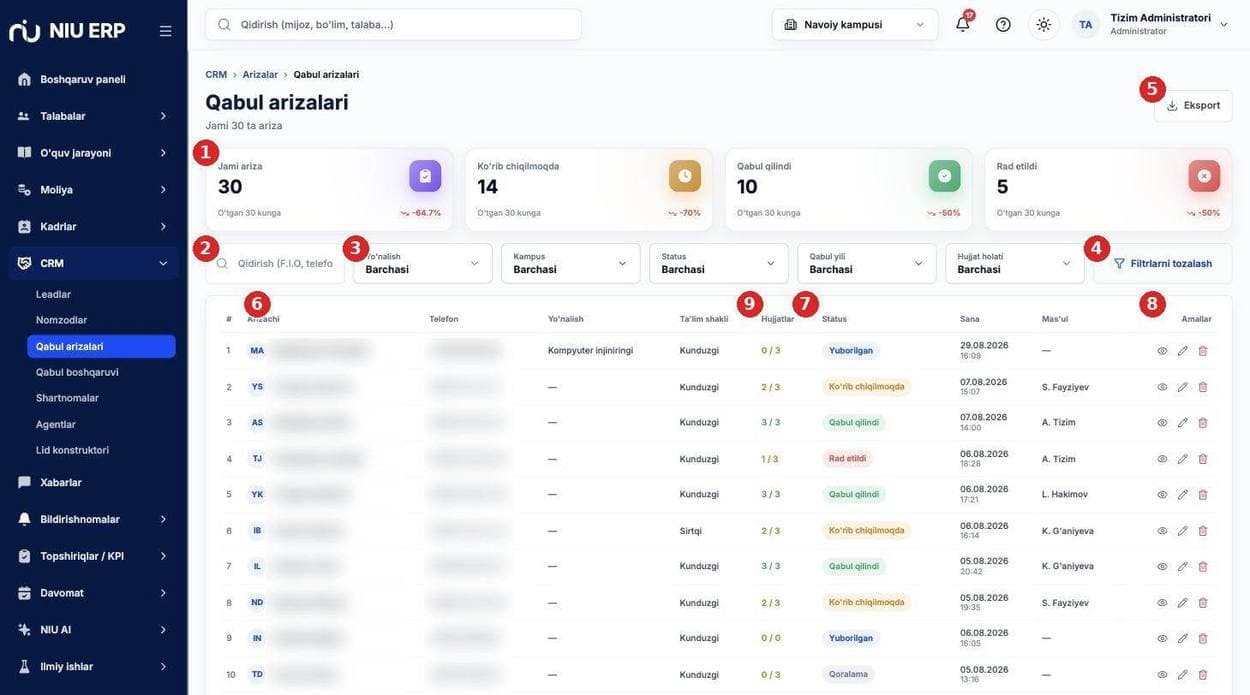Toggle the light/dark theme sun button
Viewport: 1250px width, 695px height.
[x=1044, y=25]
